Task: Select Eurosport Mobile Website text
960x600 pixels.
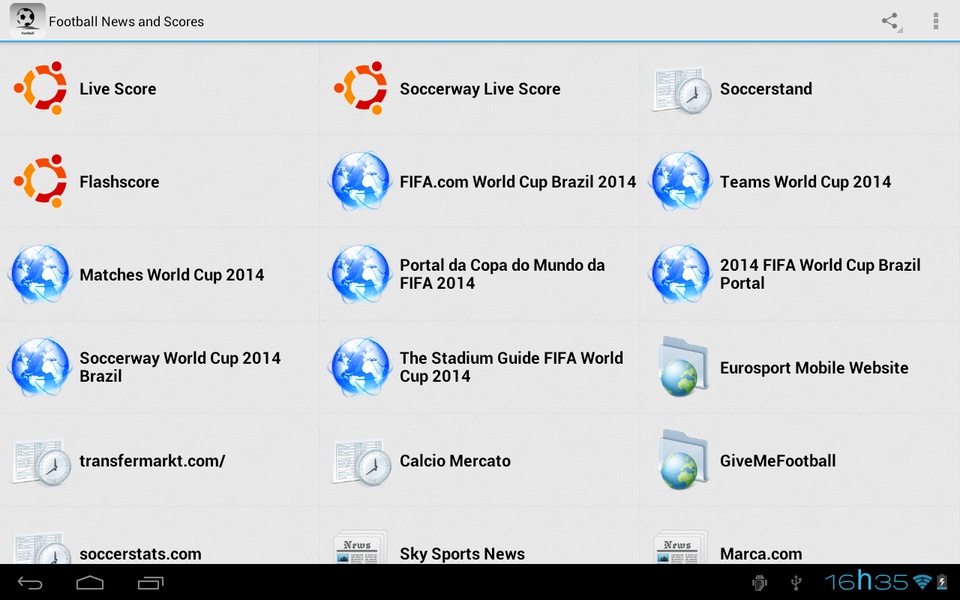Action: 814,368
